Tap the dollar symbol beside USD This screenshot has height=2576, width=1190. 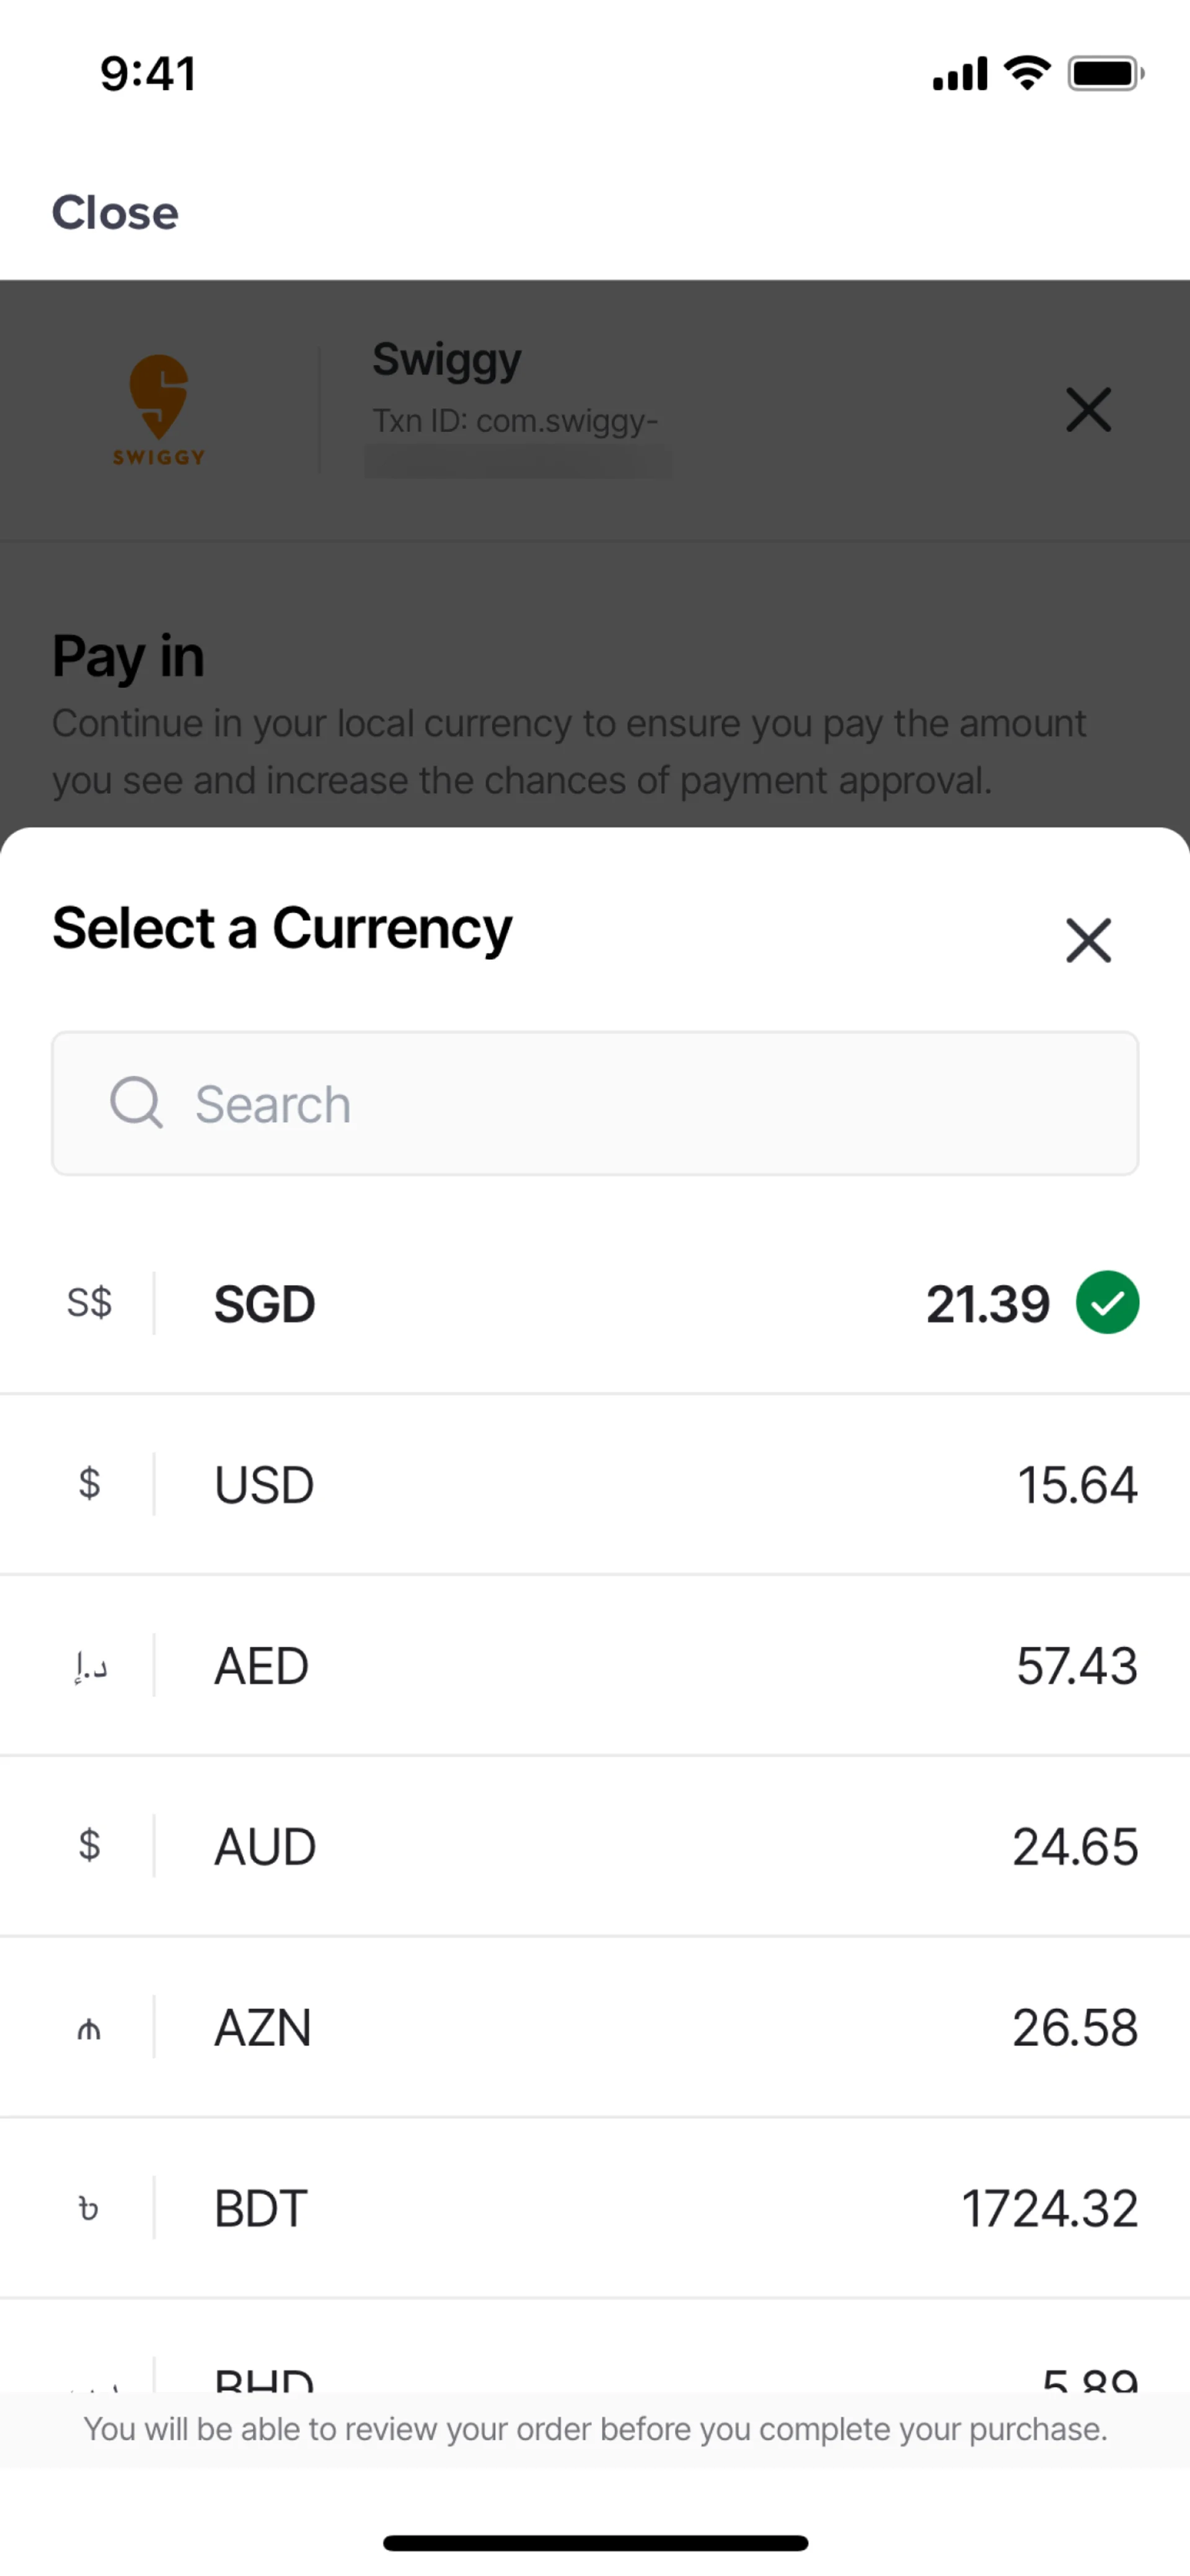click(89, 1484)
